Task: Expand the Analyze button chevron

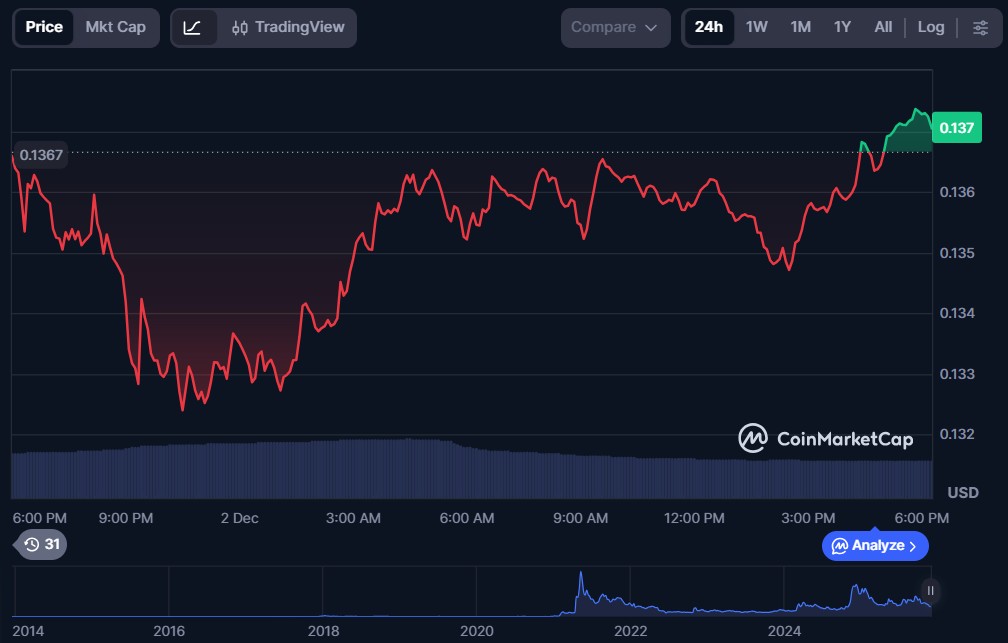Action: coord(912,546)
